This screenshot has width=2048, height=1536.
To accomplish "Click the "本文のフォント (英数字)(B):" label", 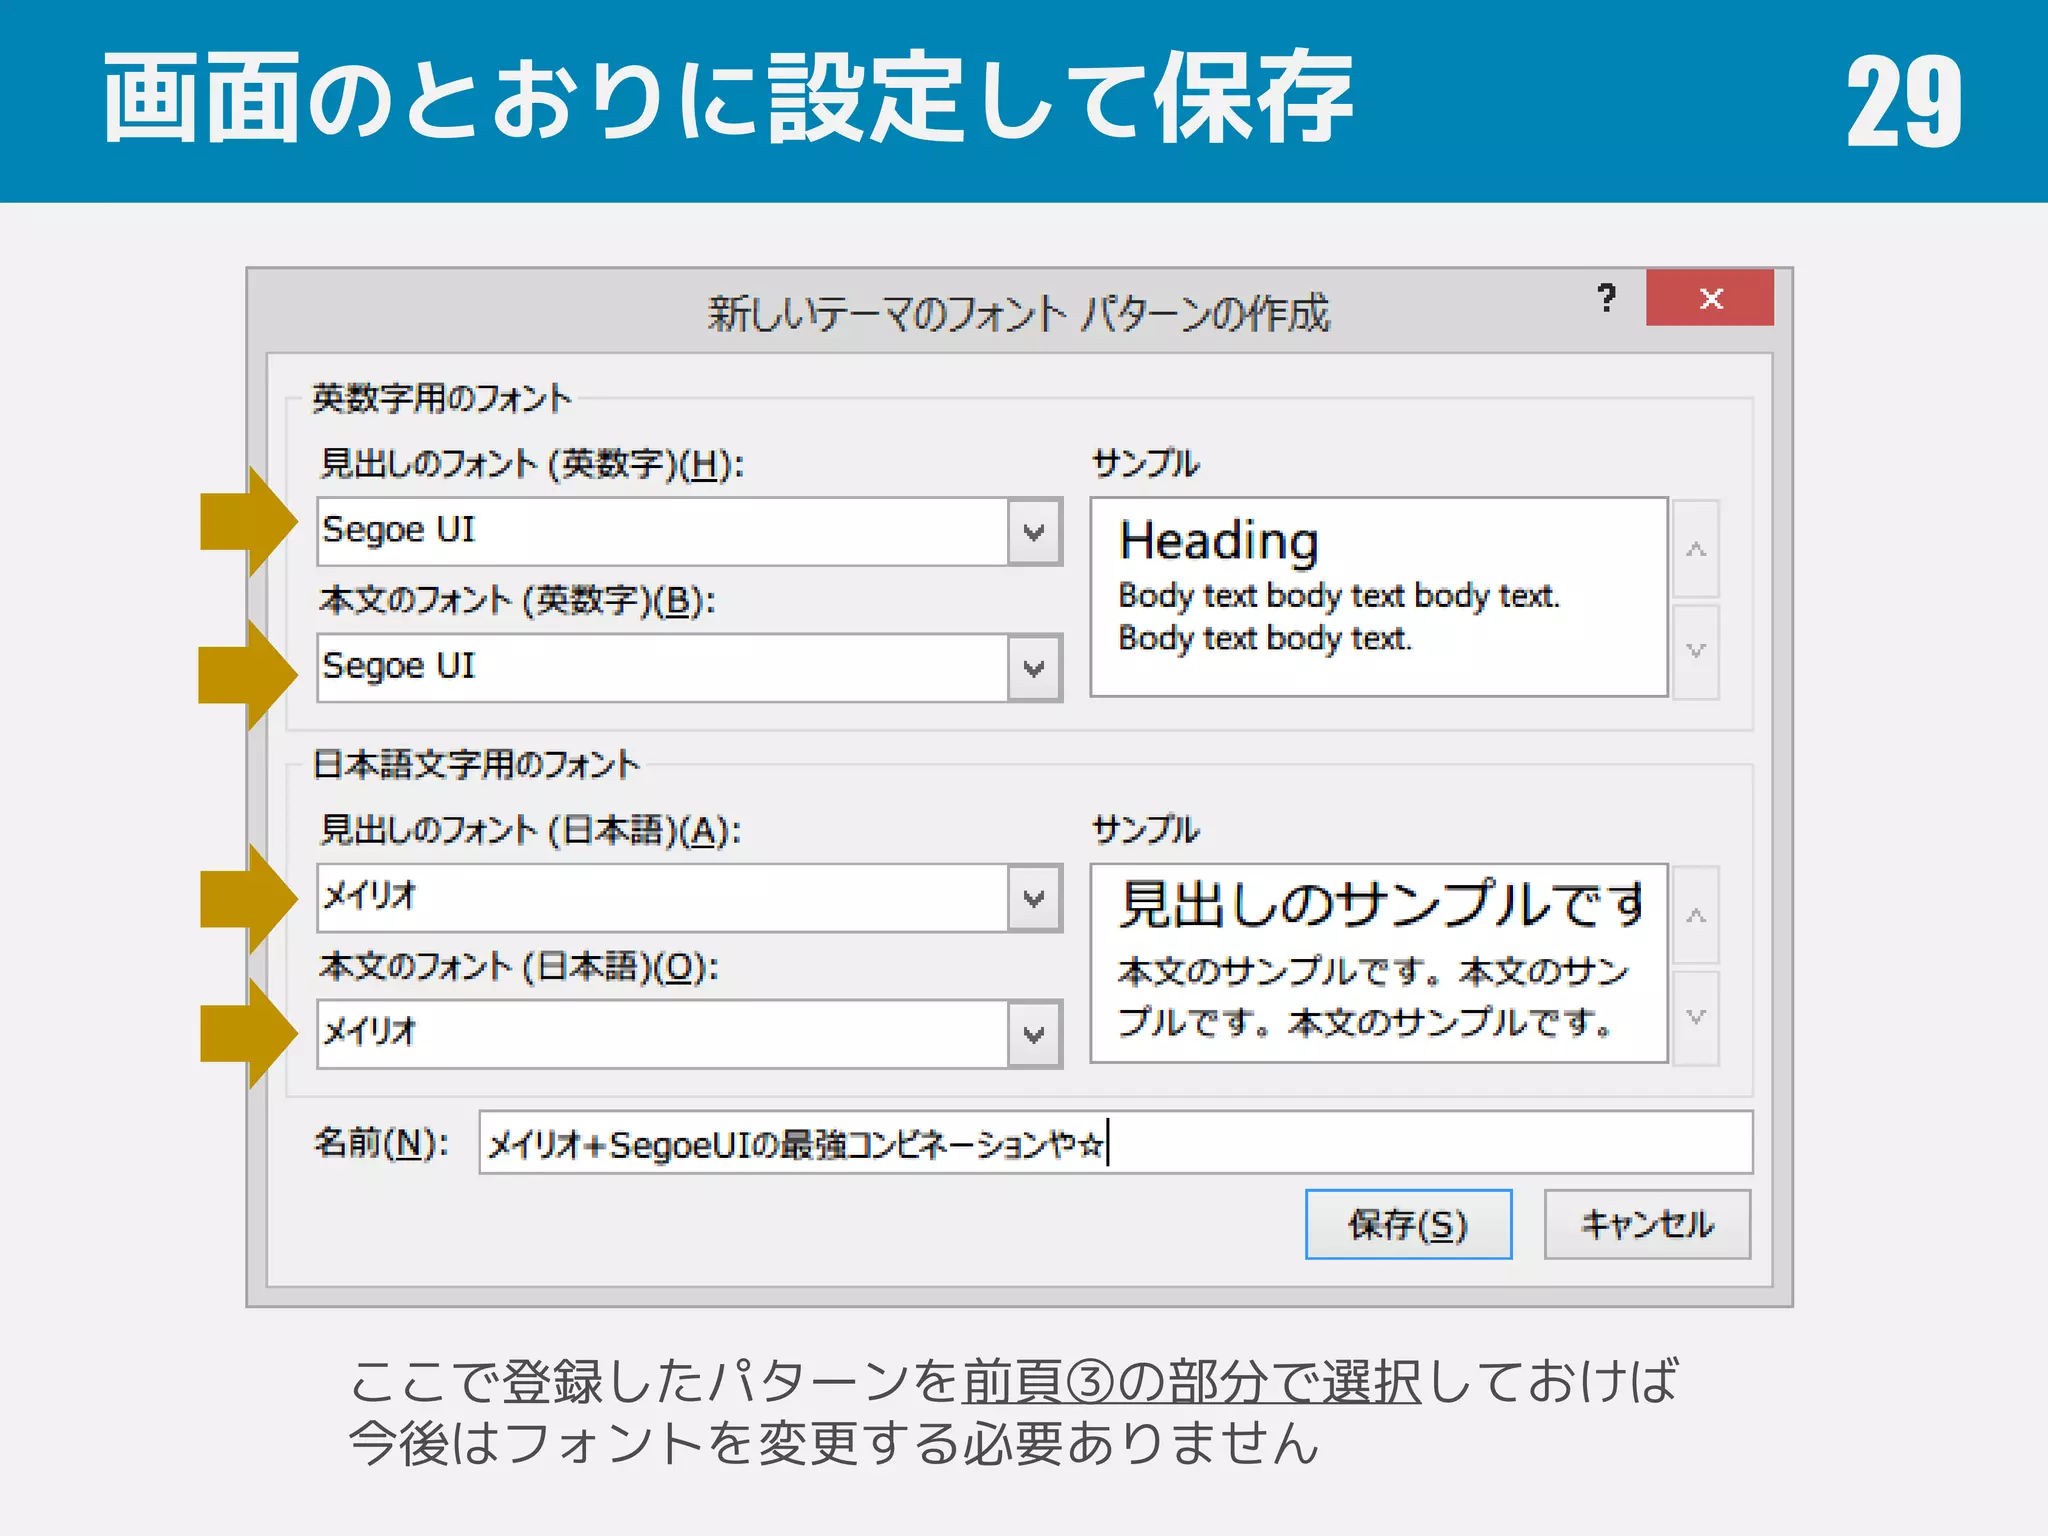I will pos(518,600).
